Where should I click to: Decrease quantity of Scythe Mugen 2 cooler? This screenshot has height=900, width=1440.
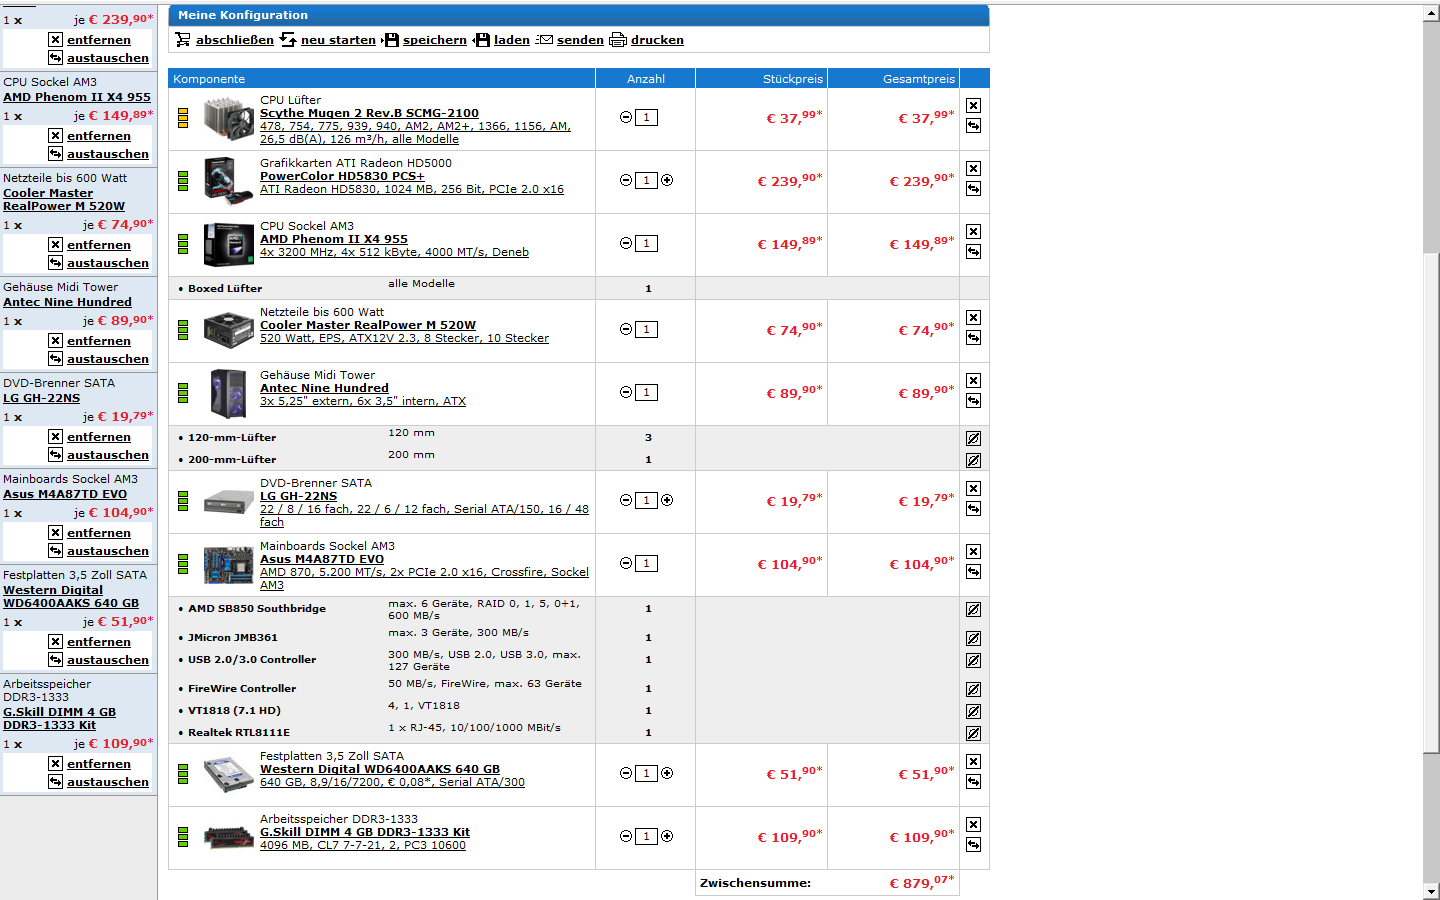click(x=626, y=118)
